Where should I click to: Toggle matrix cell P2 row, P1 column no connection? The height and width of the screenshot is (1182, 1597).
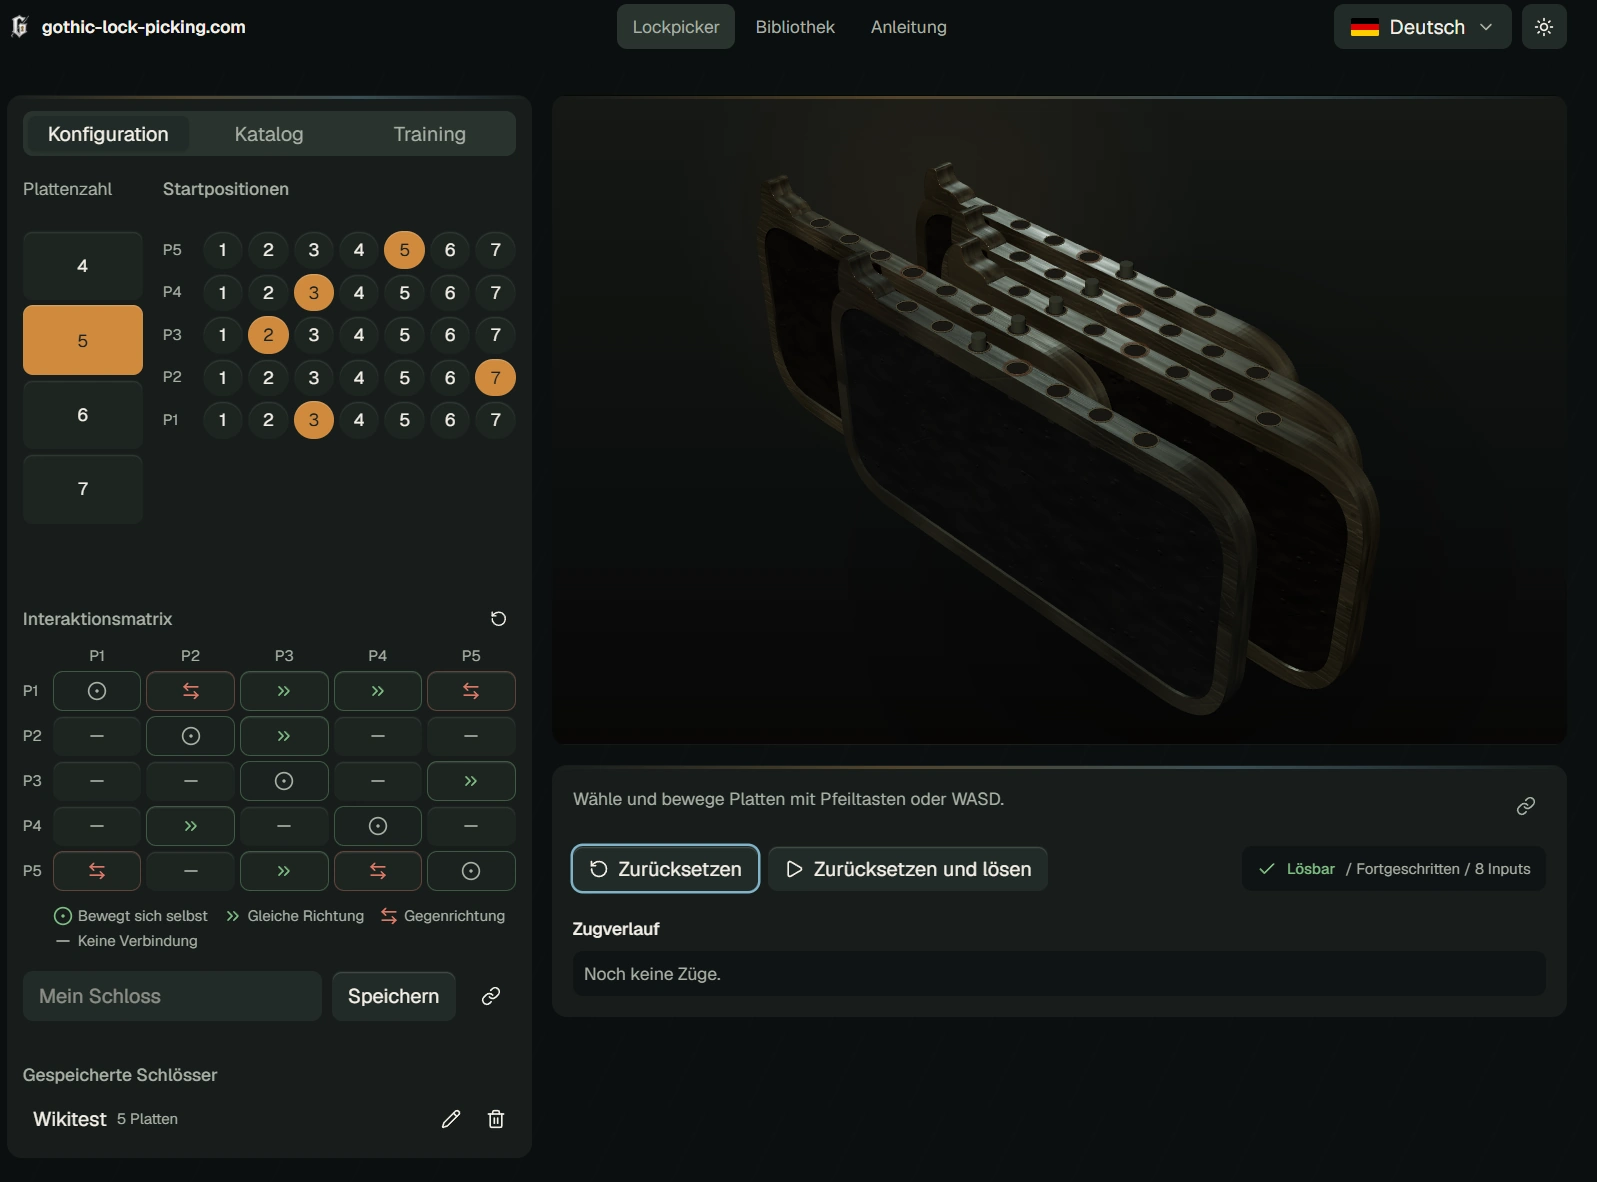(97, 736)
